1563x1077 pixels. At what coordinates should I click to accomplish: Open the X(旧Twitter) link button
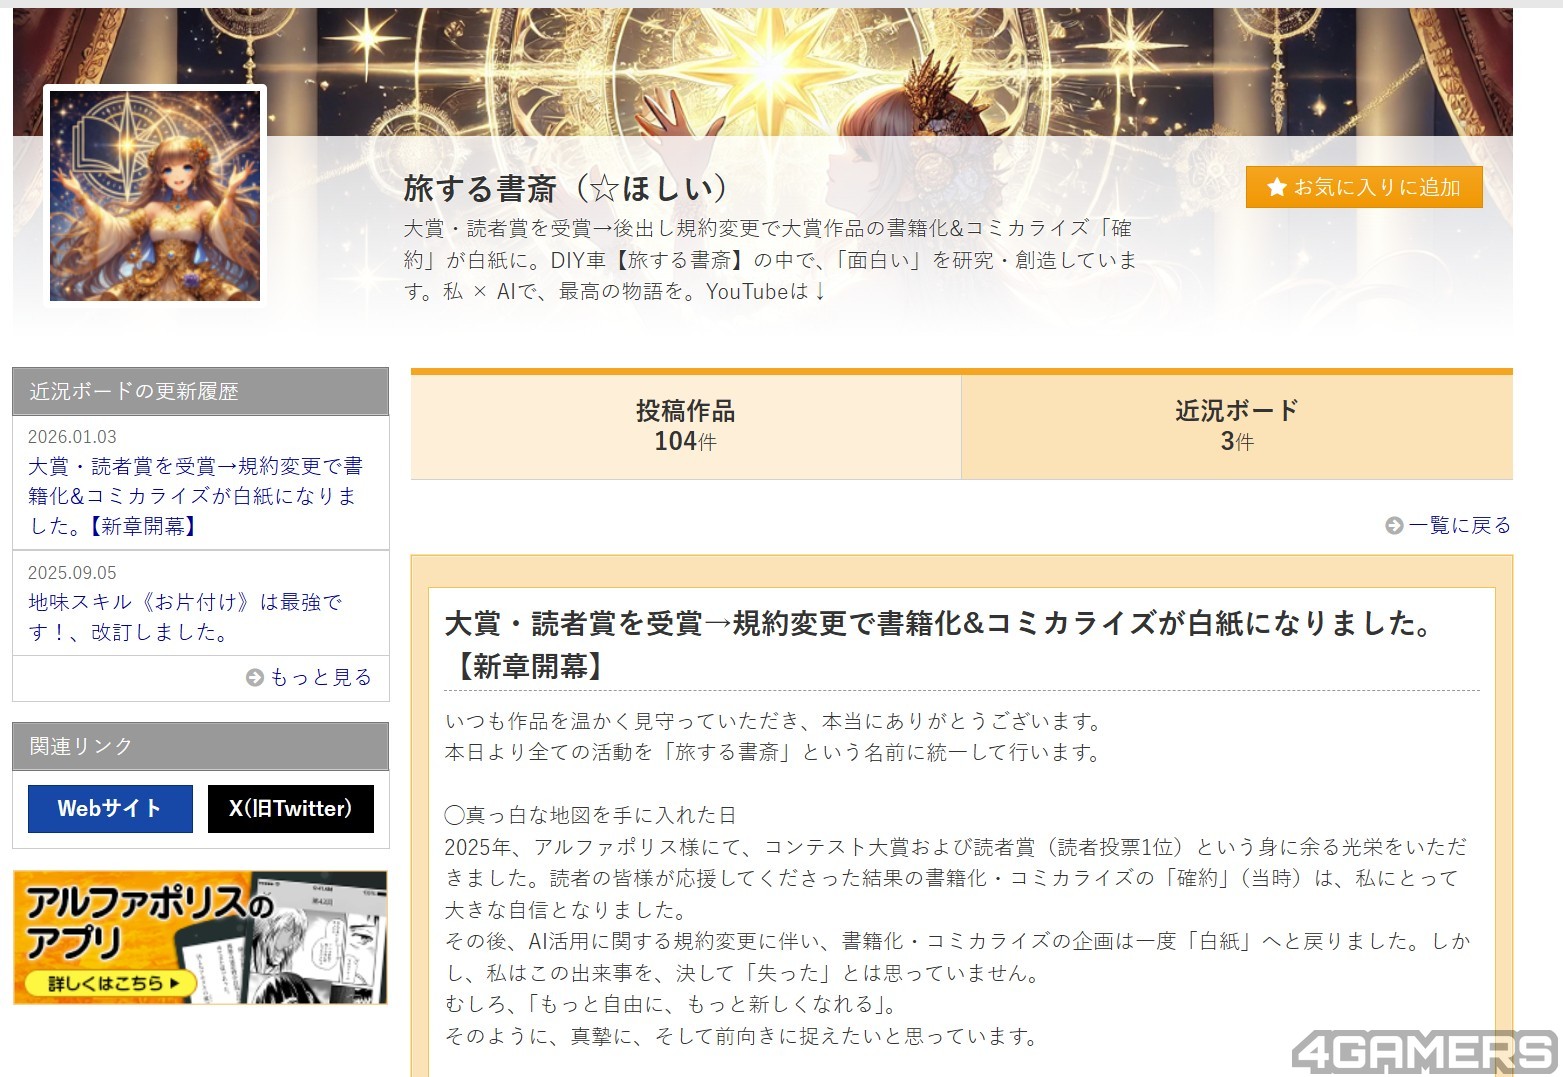pyautogui.click(x=290, y=809)
